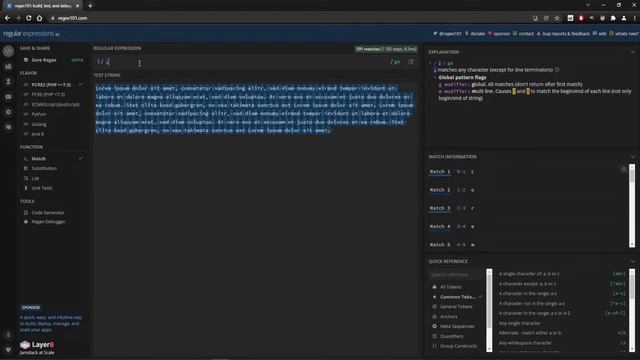
Task: Click the browser back arrow
Action: coord(7,18)
